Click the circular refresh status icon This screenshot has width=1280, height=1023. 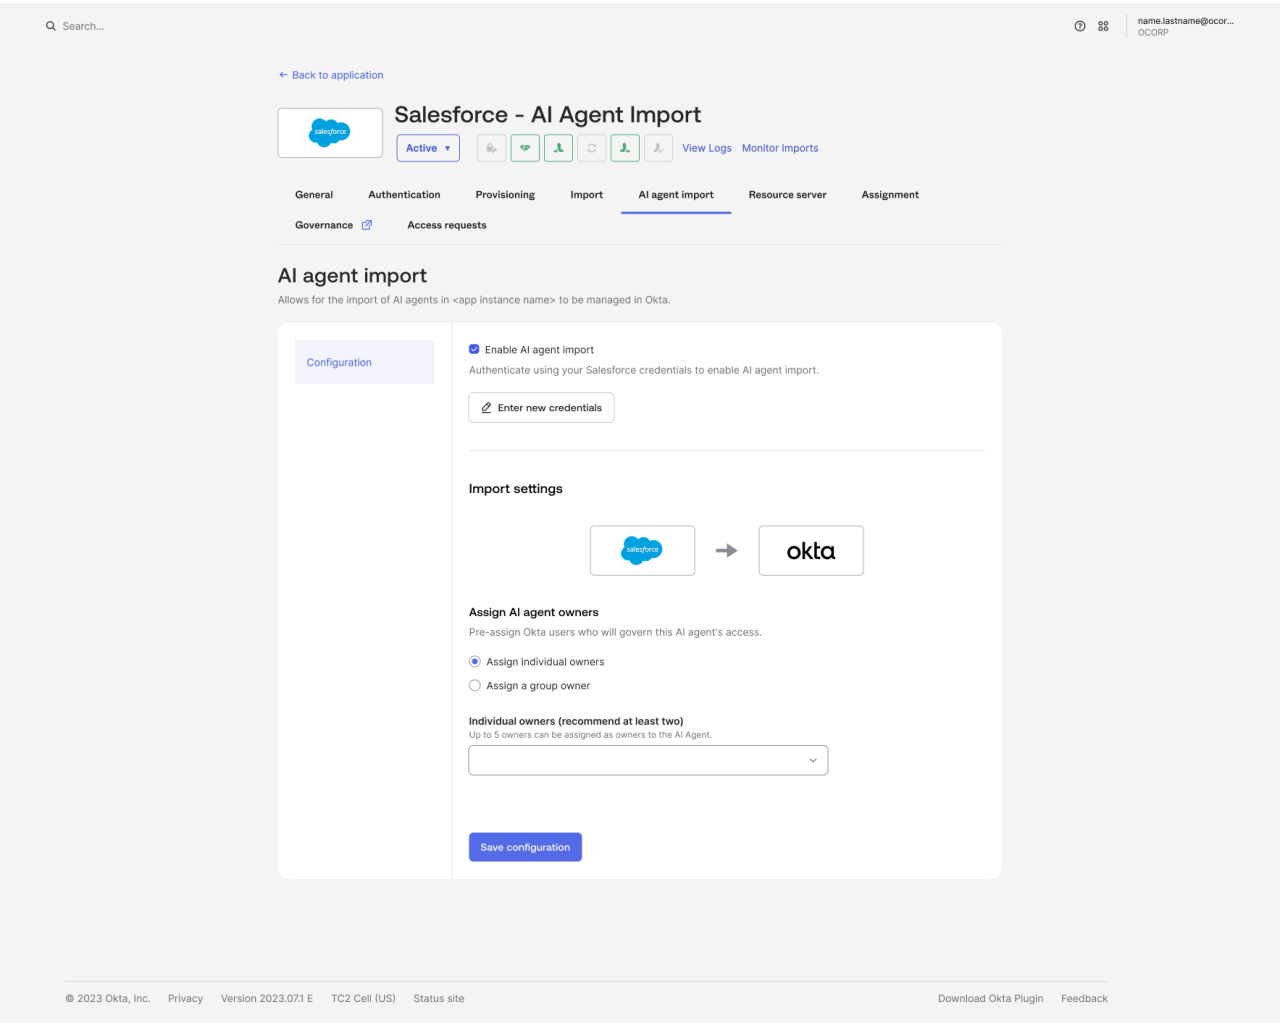point(591,147)
